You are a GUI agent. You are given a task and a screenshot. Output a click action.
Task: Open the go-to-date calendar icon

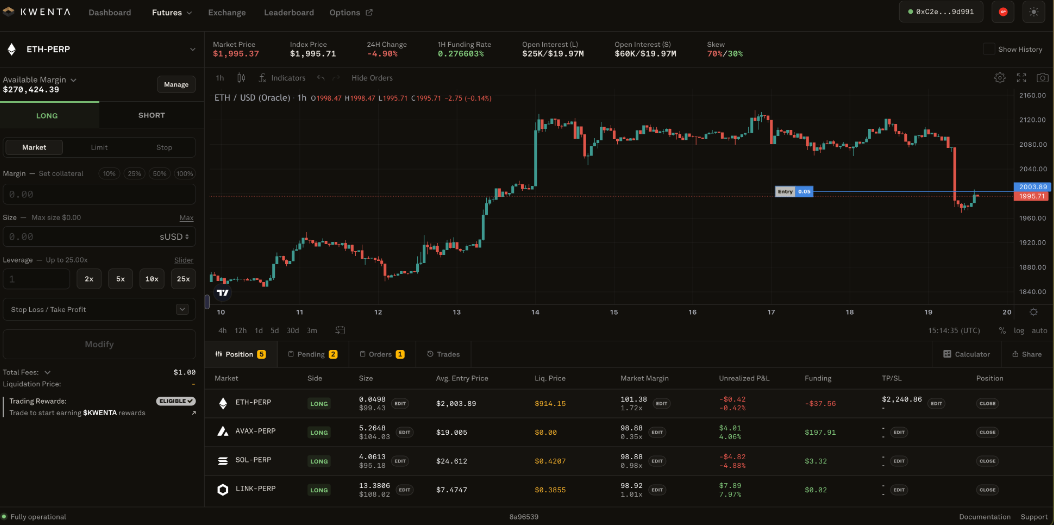click(x=340, y=330)
